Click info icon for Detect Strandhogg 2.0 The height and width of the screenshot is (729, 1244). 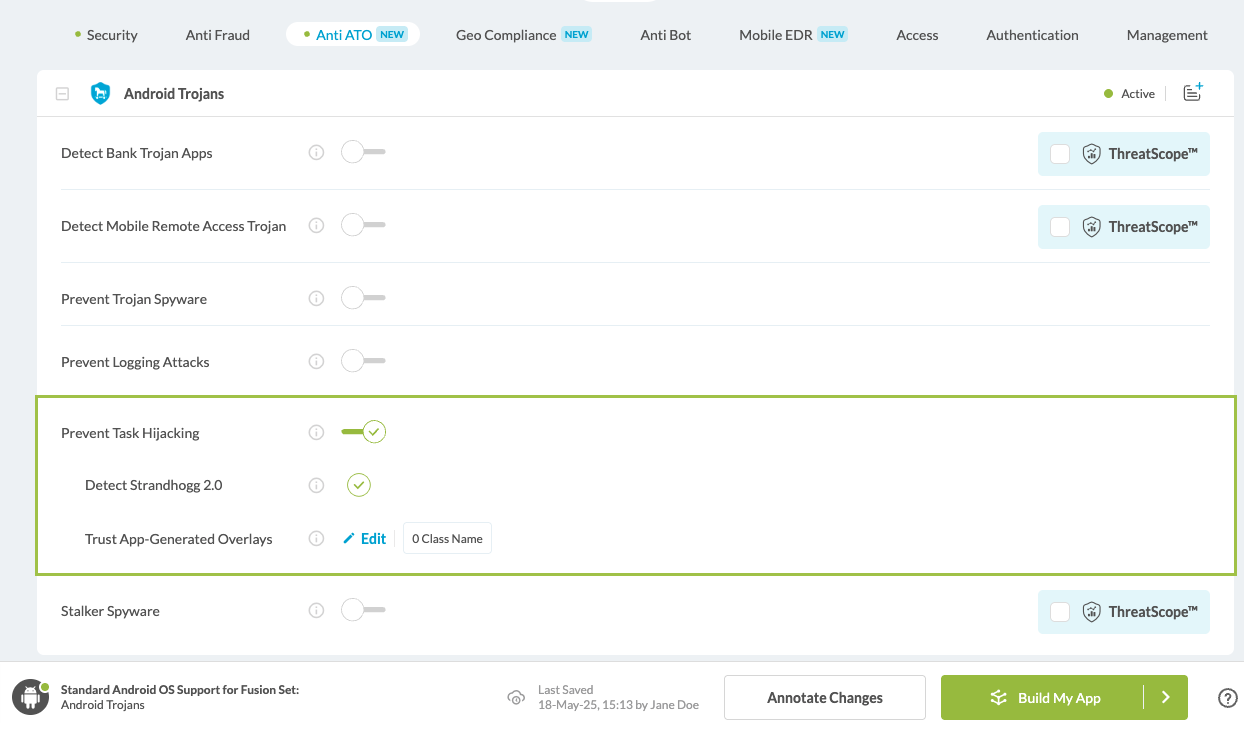tap(316, 485)
